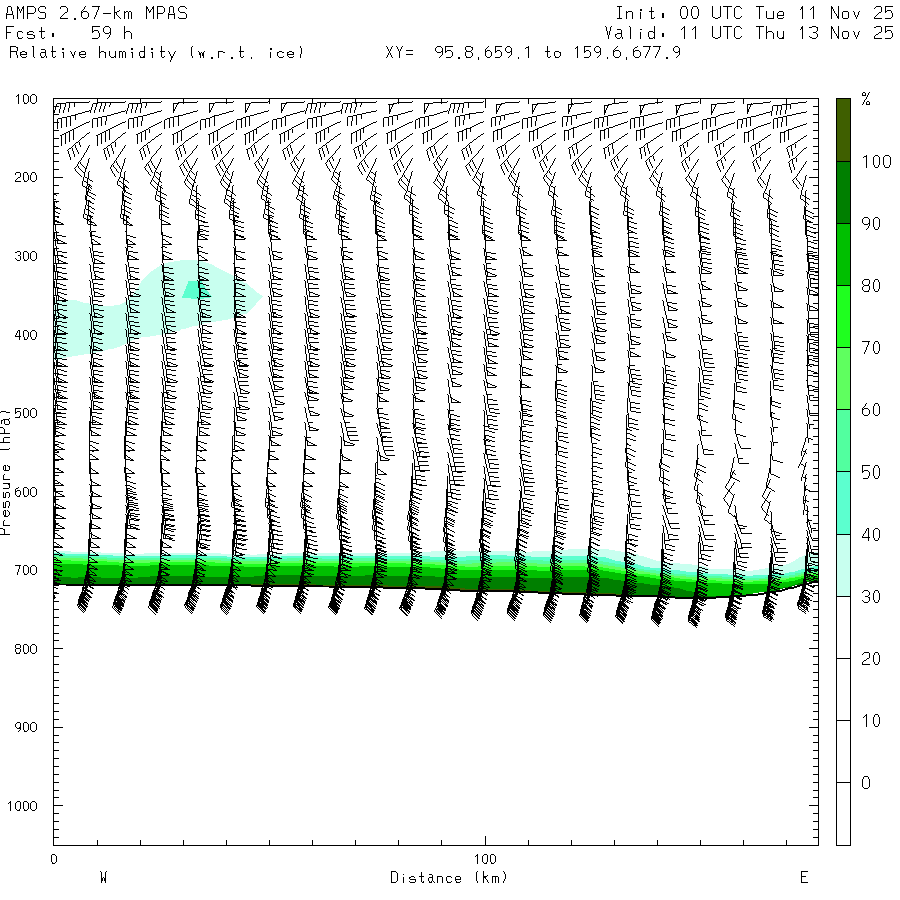This screenshot has height=900, width=900.
Task: Select the 60-70% light green colorbar swatch
Action: (843, 378)
